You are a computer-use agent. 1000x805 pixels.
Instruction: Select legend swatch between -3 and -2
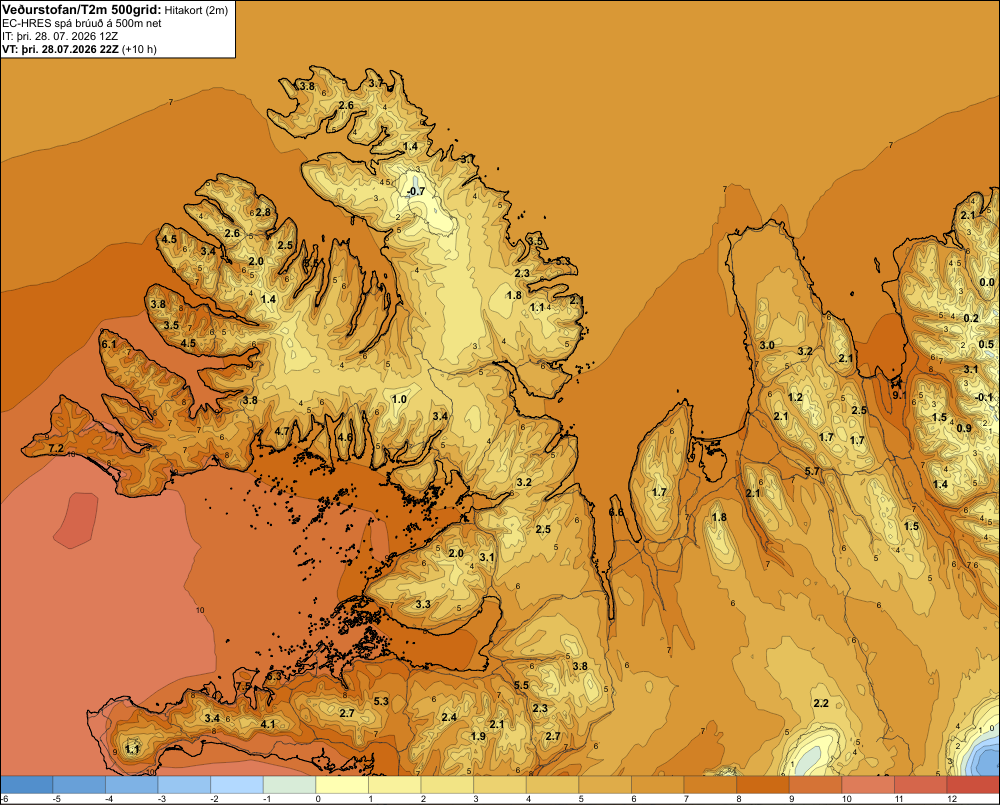[184, 785]
